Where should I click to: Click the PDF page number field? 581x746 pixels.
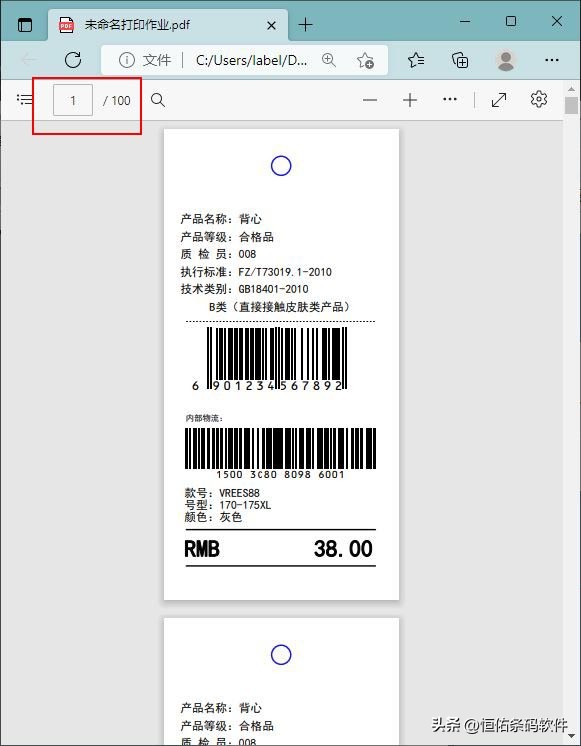pos(73,100)
